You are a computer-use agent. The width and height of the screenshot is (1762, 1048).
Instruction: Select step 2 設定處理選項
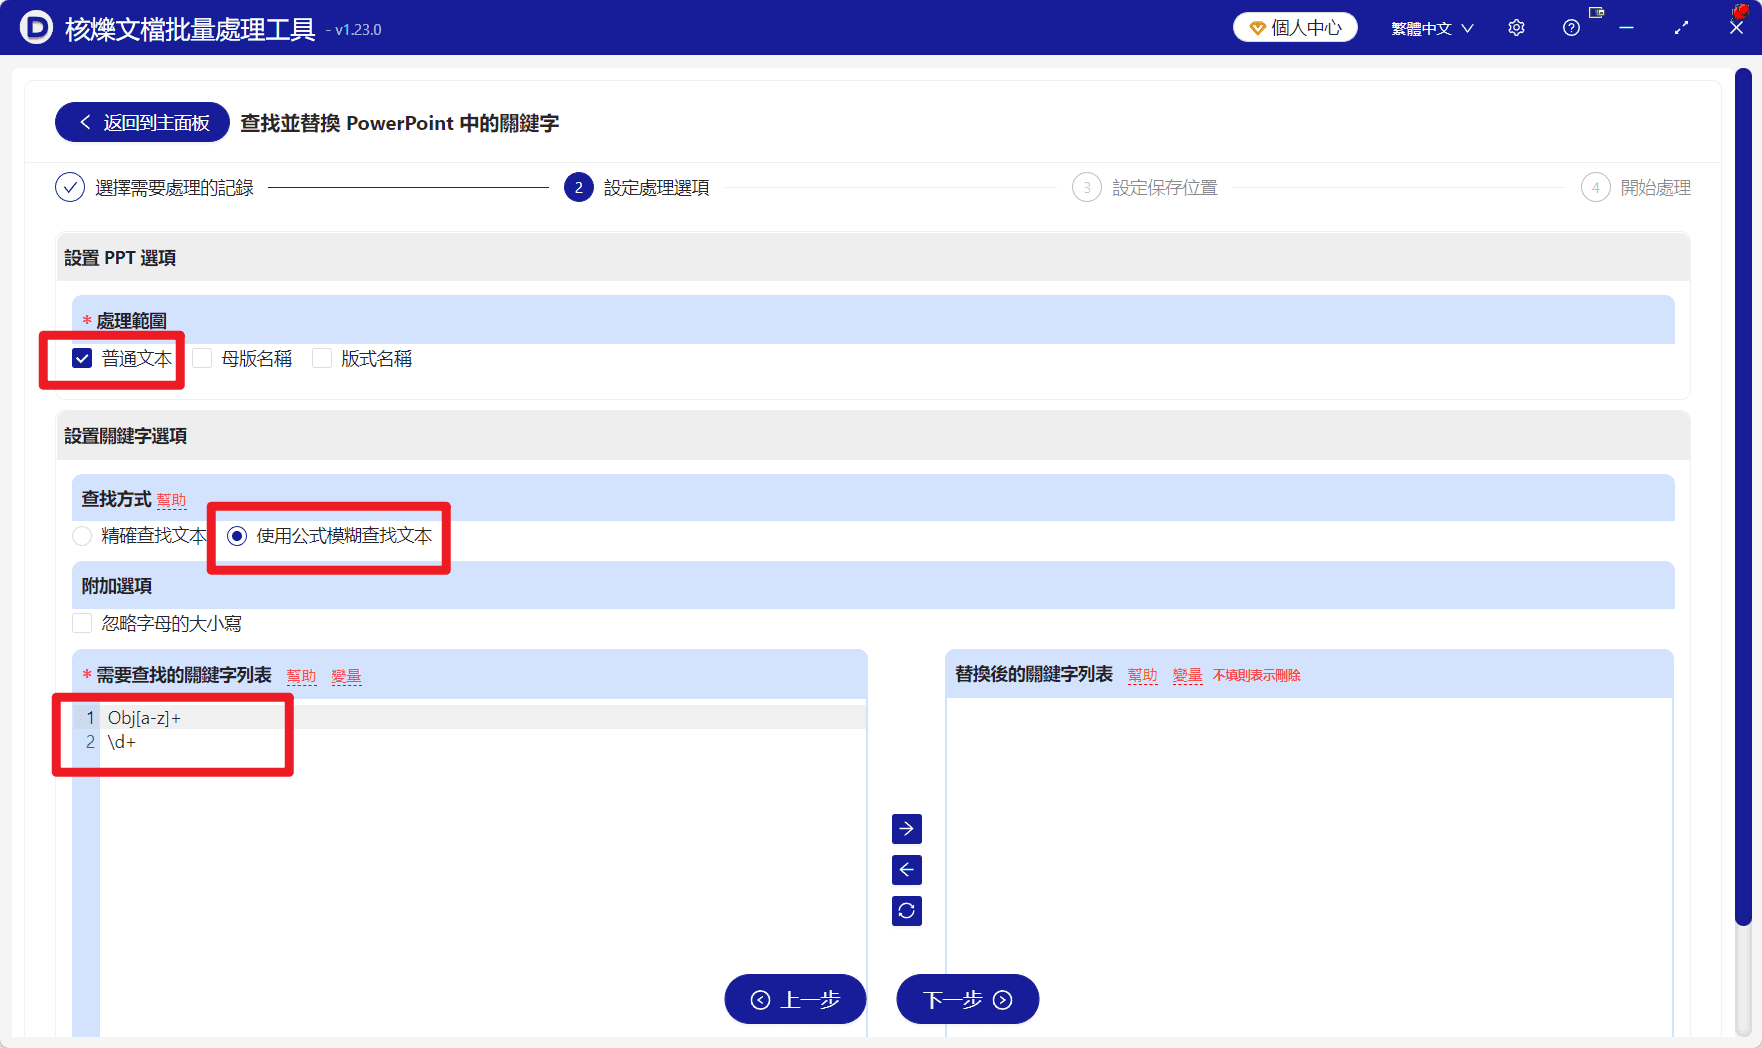click(637, 187)
